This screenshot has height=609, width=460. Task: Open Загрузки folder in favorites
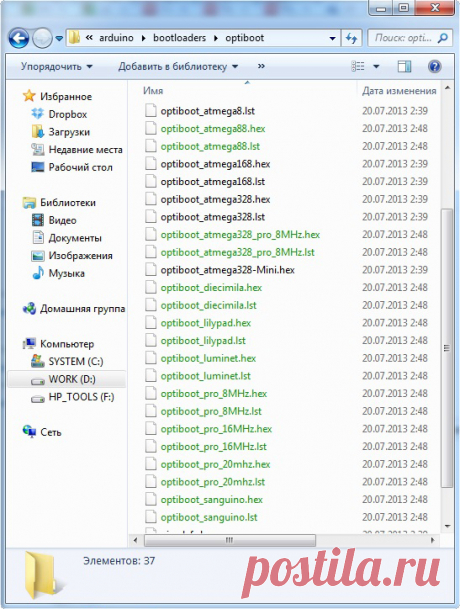69,132
